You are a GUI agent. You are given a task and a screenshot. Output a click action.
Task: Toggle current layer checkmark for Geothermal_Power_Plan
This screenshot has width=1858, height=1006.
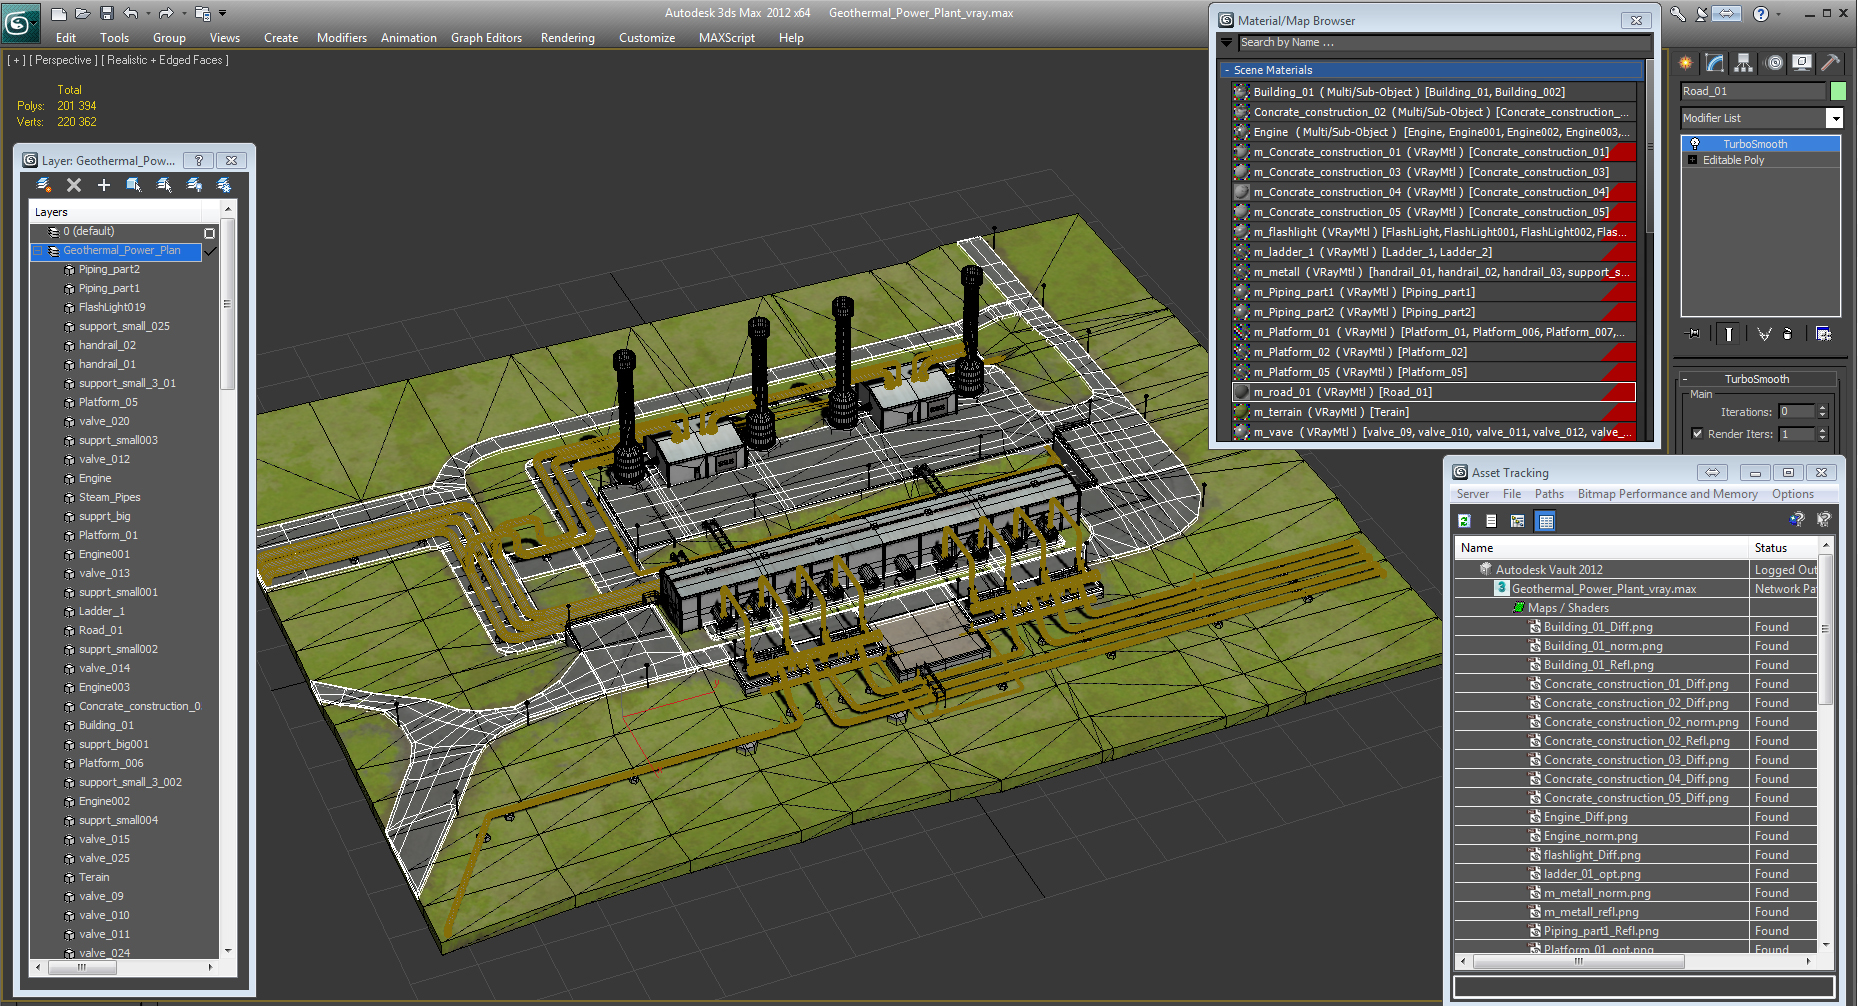[210, 251]
